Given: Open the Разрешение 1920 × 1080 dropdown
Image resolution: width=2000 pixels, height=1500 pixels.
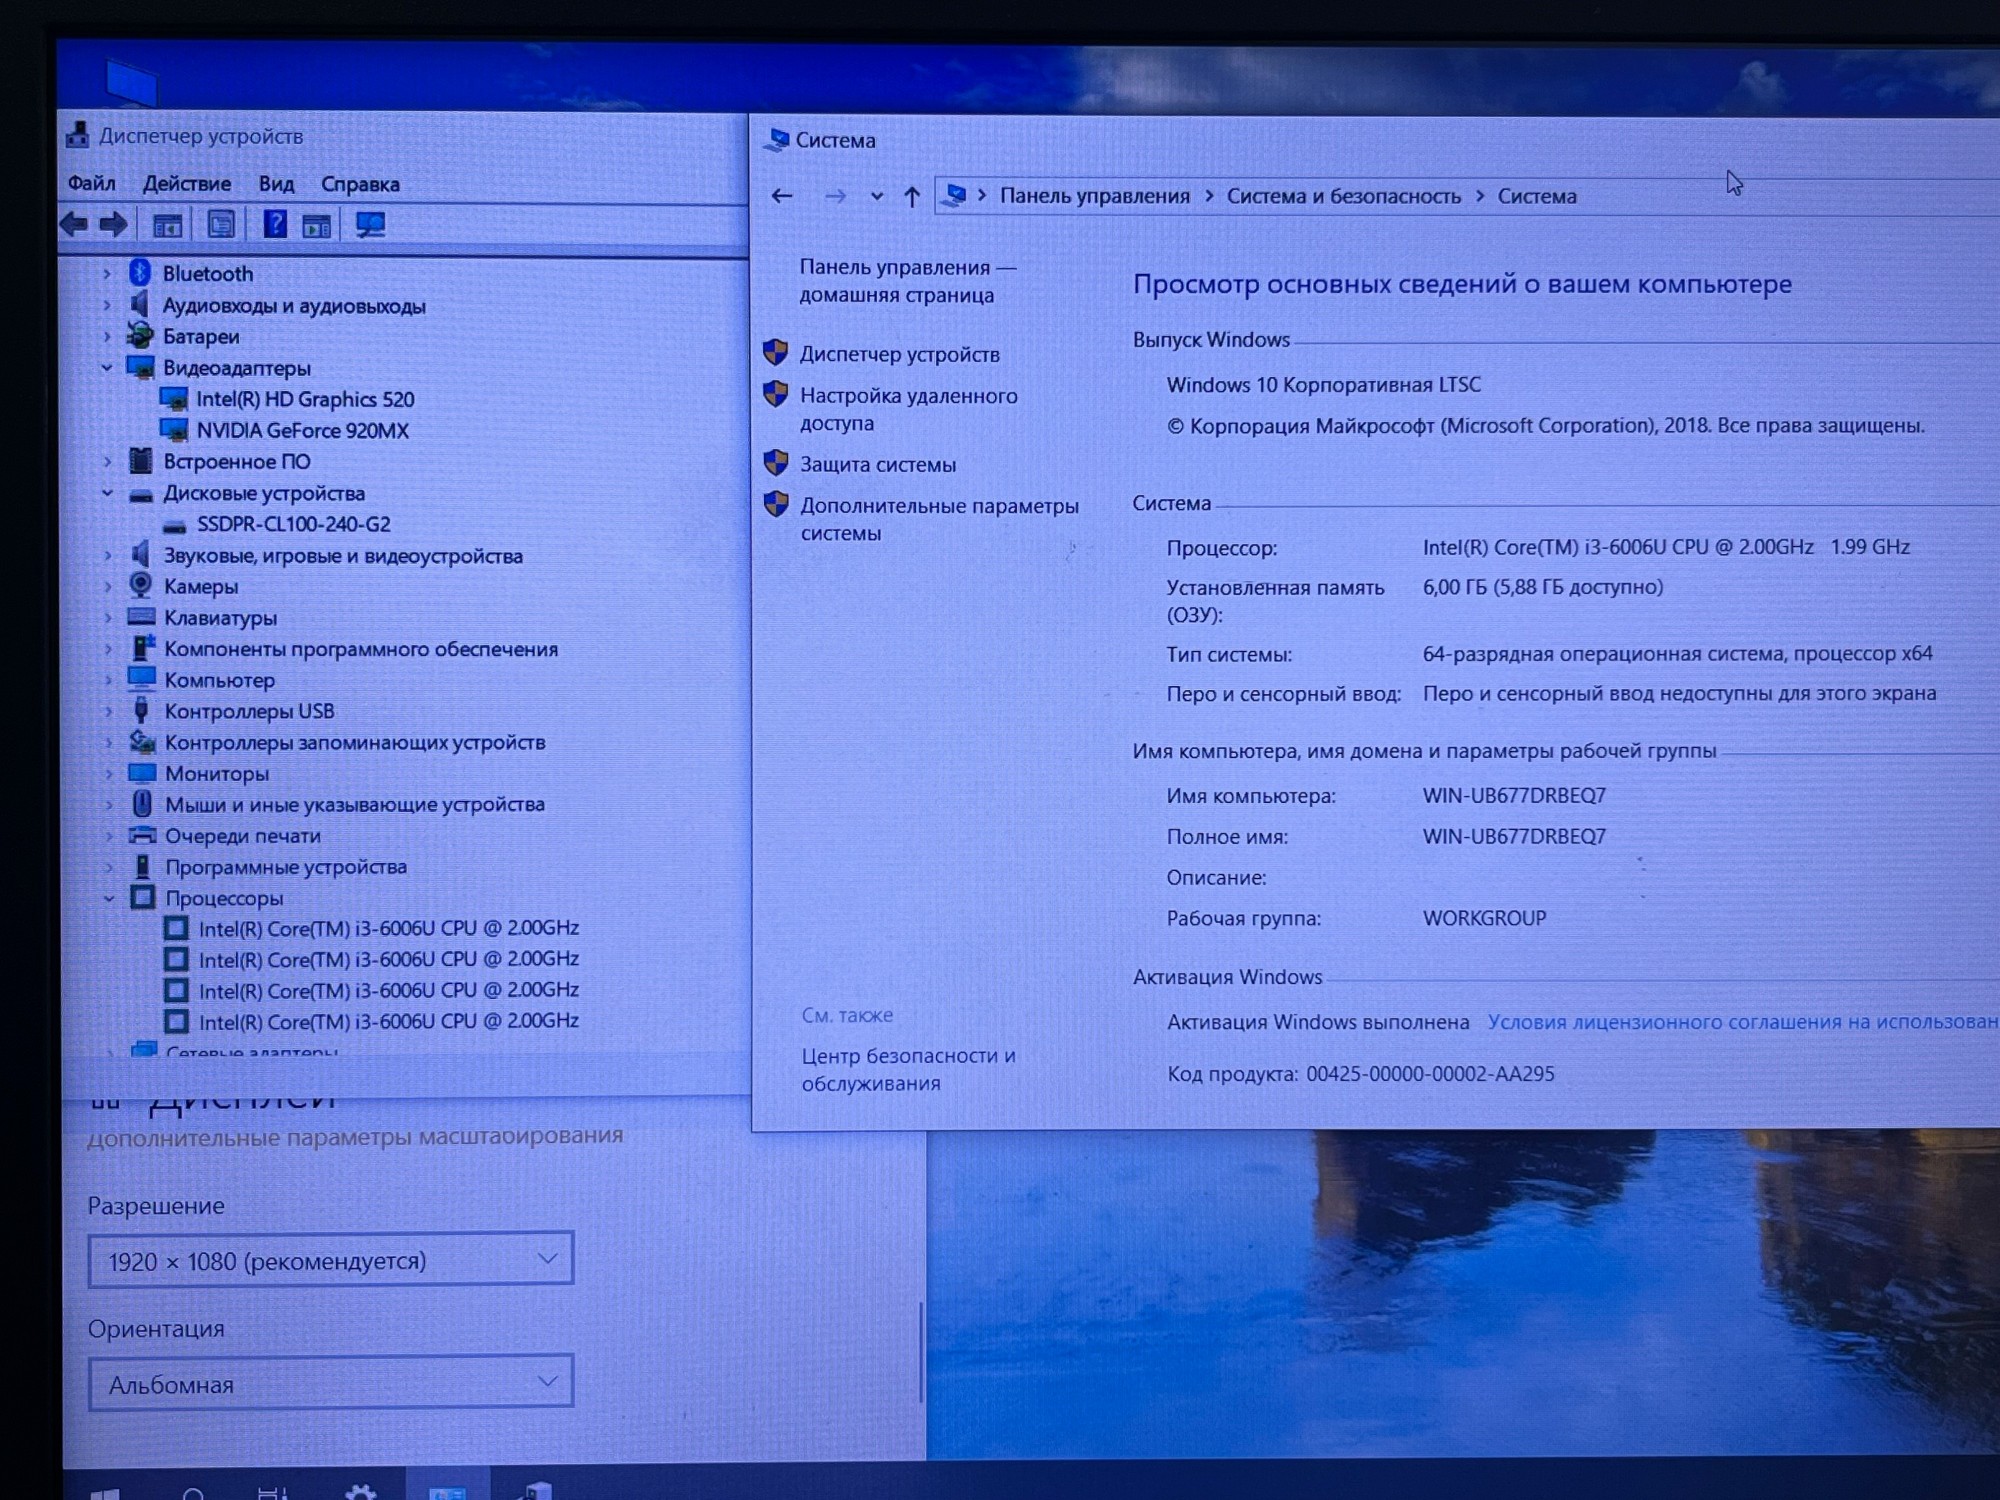Looking at the screenshot, I should pos(330,1260).
